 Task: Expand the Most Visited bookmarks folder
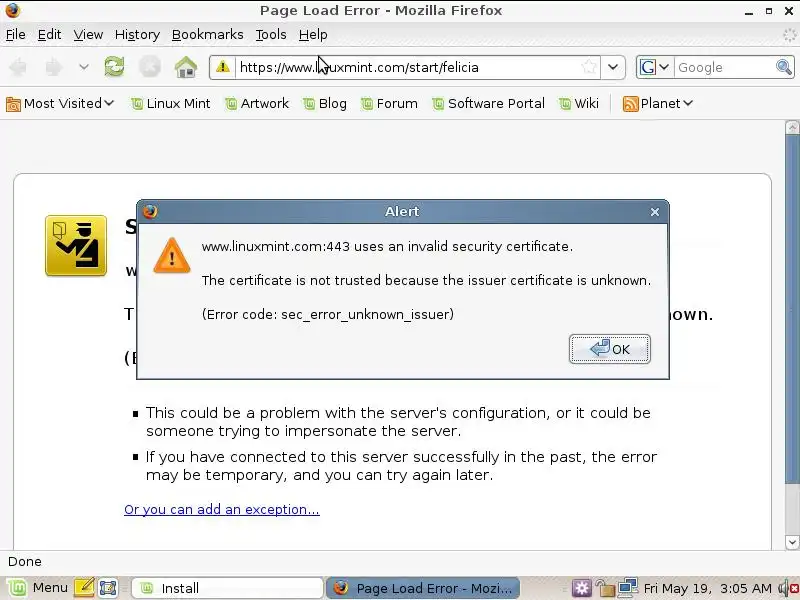pos(60,104)
